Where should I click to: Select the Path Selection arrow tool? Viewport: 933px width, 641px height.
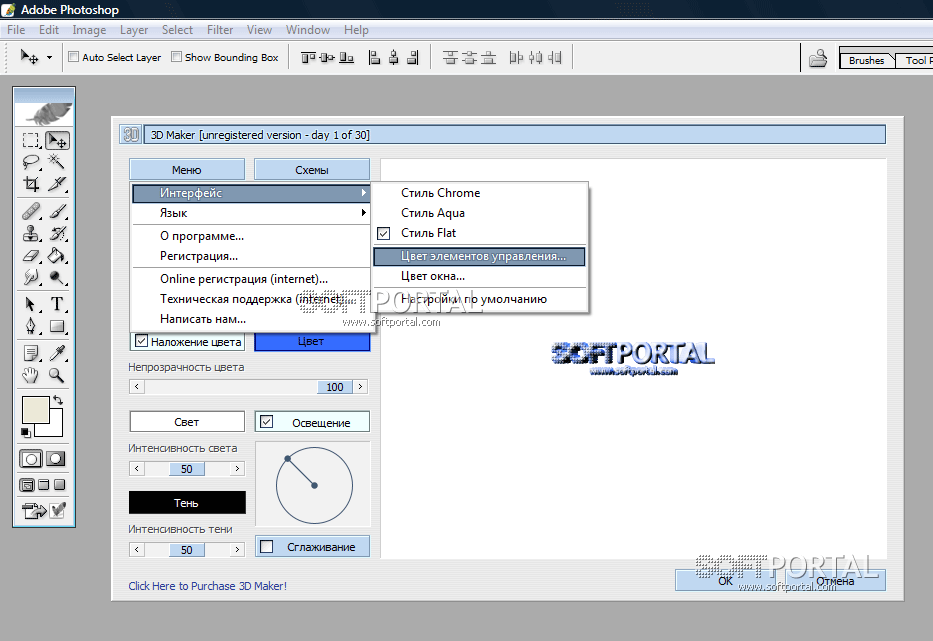(31, 304)
